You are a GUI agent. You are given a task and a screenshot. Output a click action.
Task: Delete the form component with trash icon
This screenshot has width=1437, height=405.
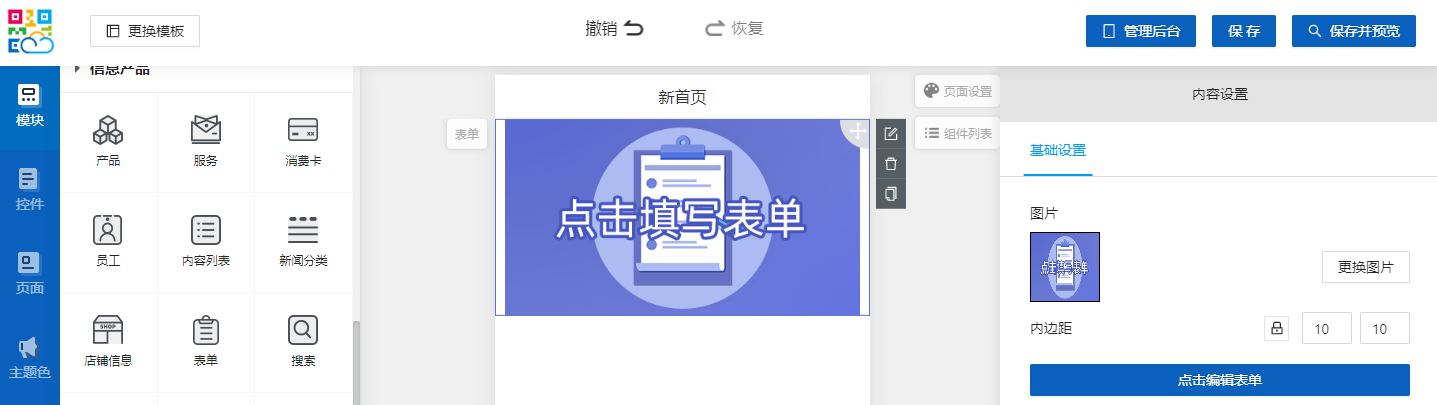891,164
